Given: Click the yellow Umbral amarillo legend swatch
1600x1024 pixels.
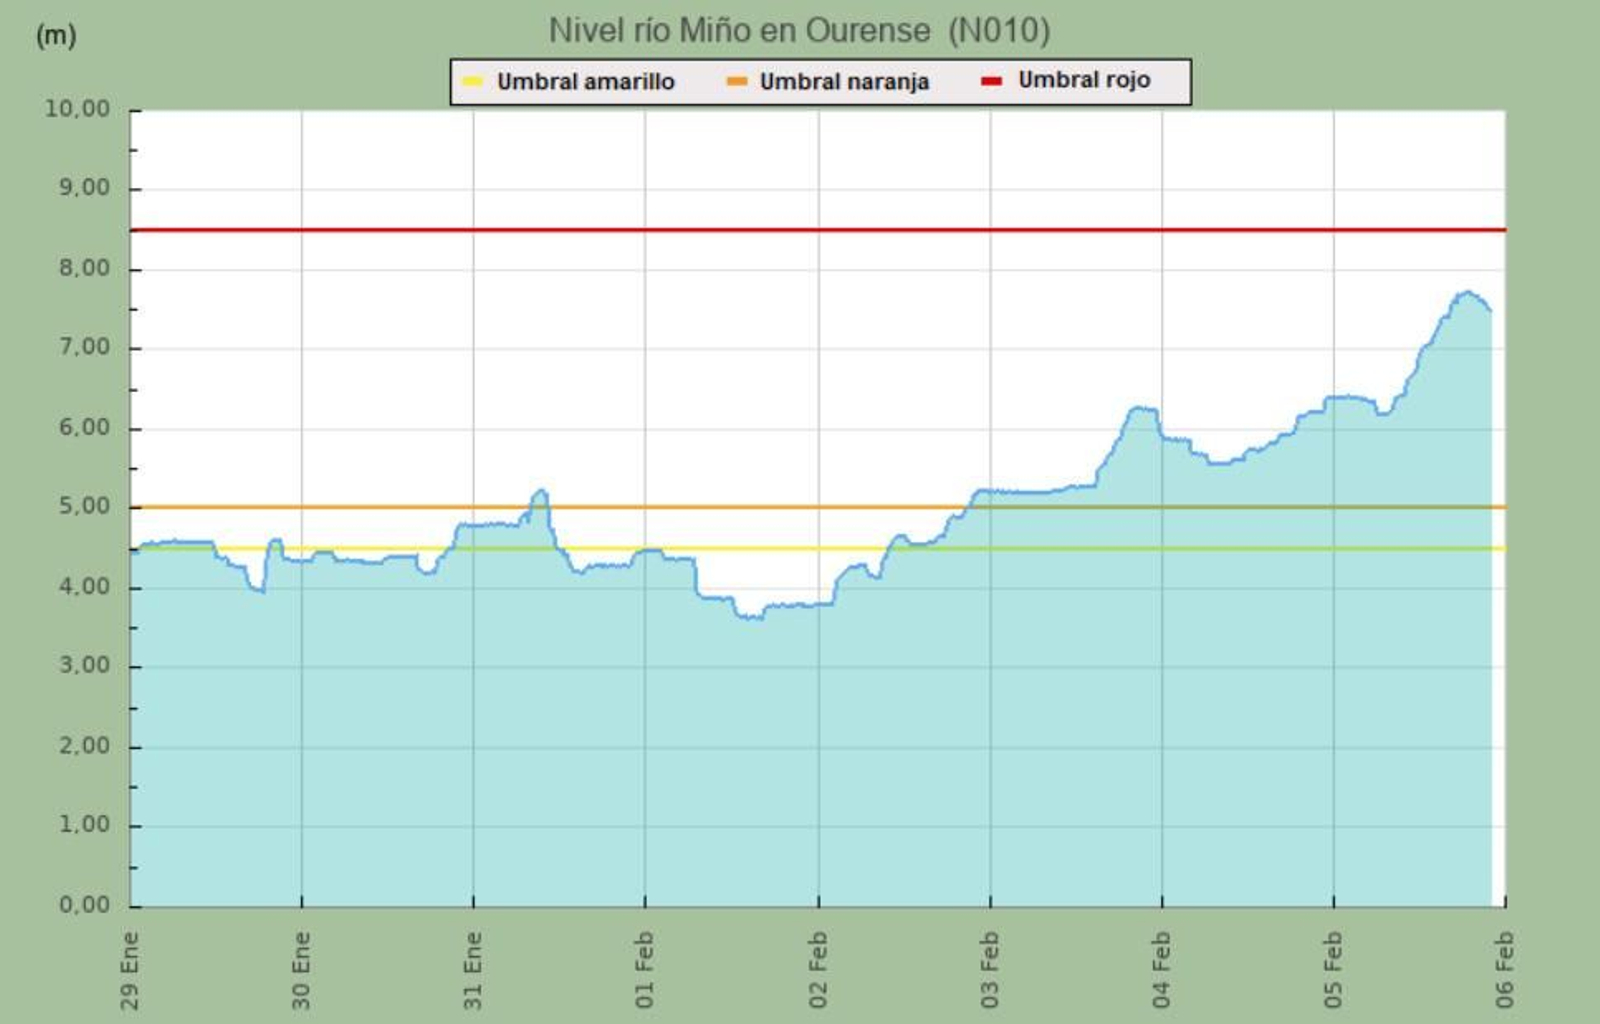Looking at the screenshot, I should click(x=473, y=82).
